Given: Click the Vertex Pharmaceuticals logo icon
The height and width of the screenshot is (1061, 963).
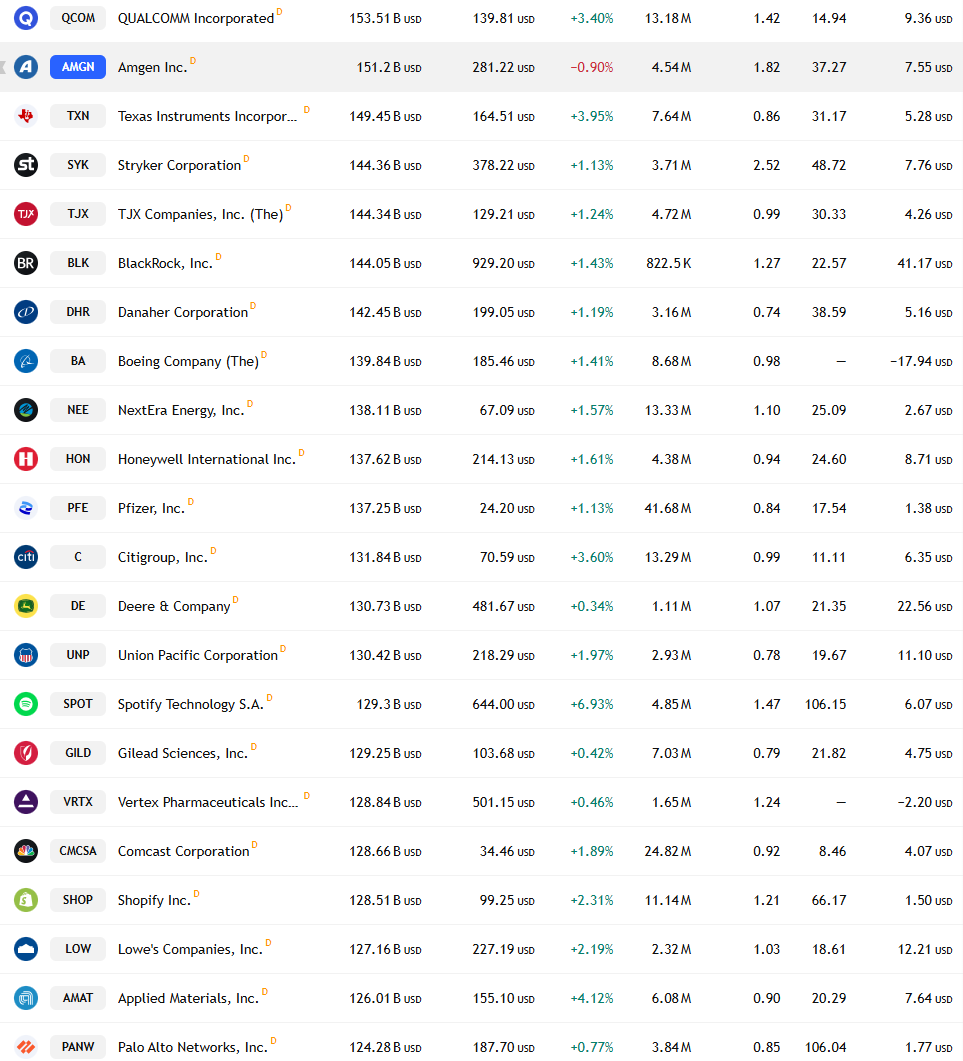Looking at the screenshot, I should coord(26,802).
